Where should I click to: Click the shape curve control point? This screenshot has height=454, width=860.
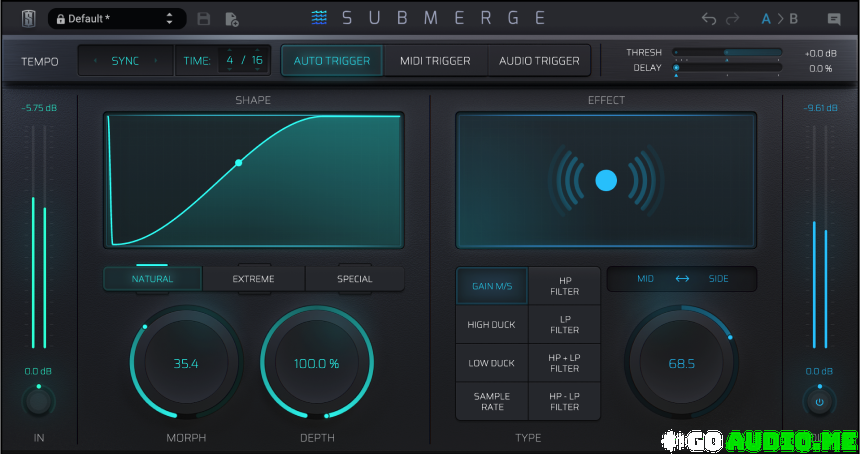pos(239,163)
